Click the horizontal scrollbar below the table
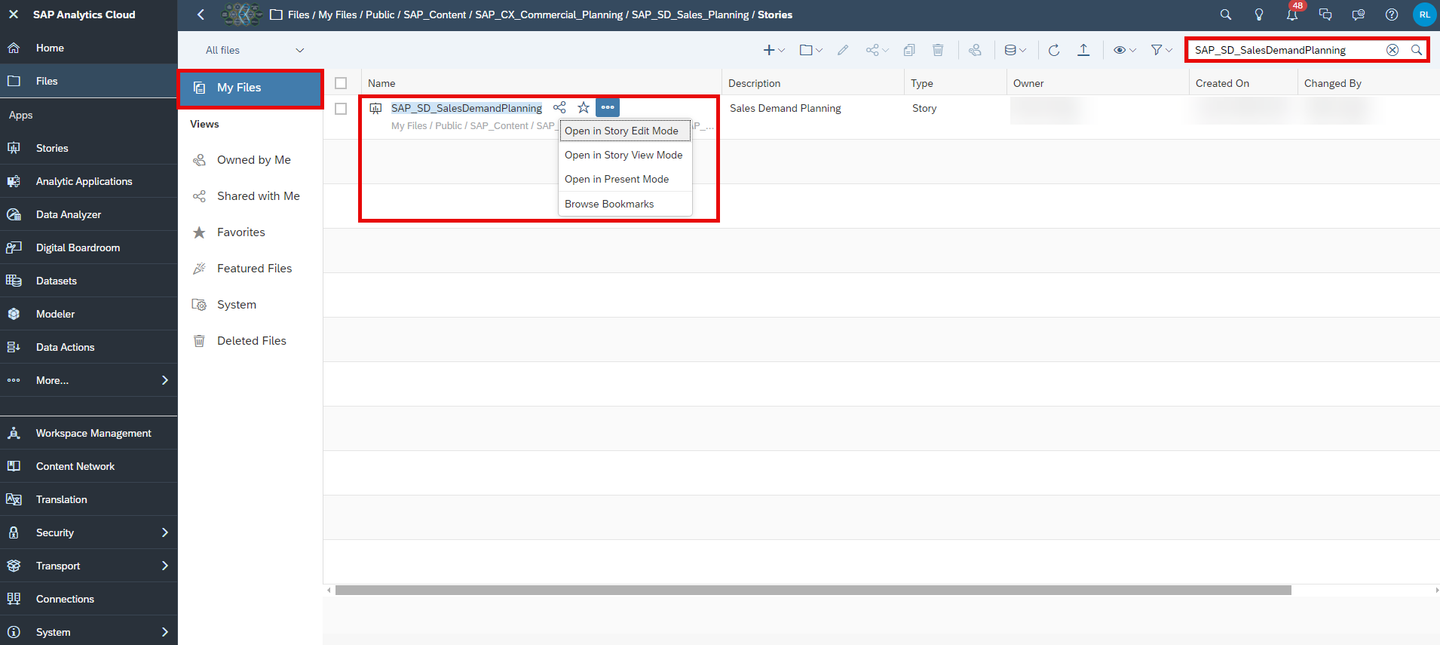 (x=813, y=590)
